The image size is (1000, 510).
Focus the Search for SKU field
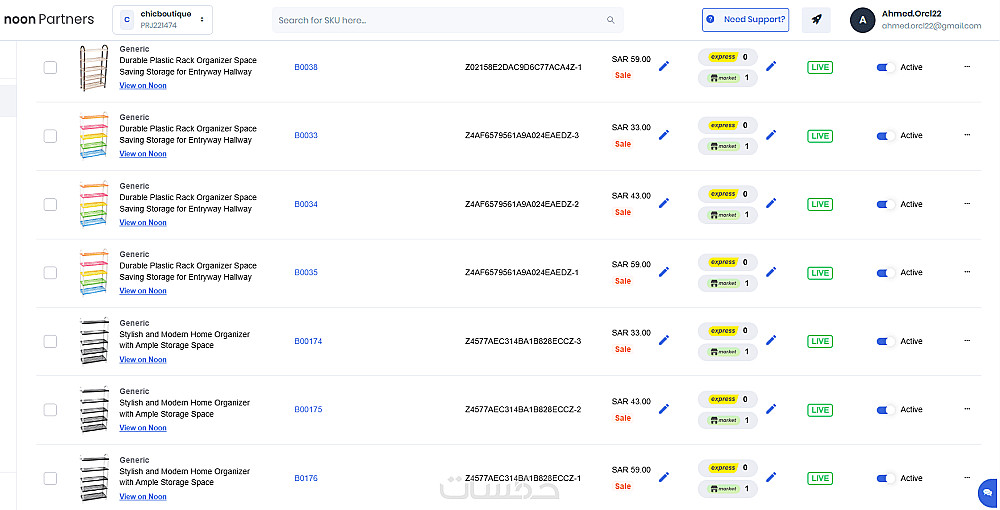(x=440, y=20)
